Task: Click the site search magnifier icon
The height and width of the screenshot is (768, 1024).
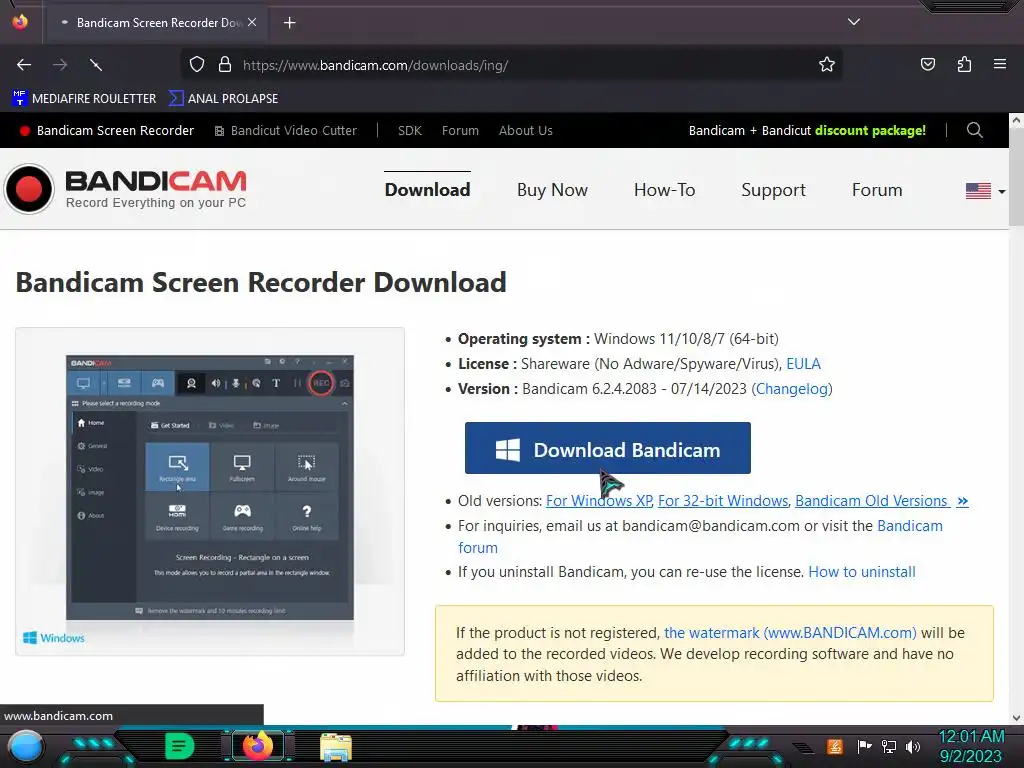Action: click(x=974, y=130)
